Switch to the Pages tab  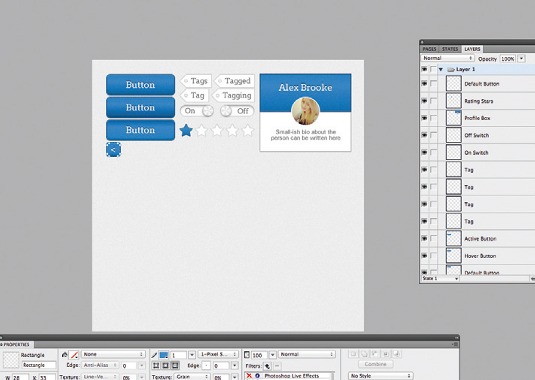(x=430, y=49)
